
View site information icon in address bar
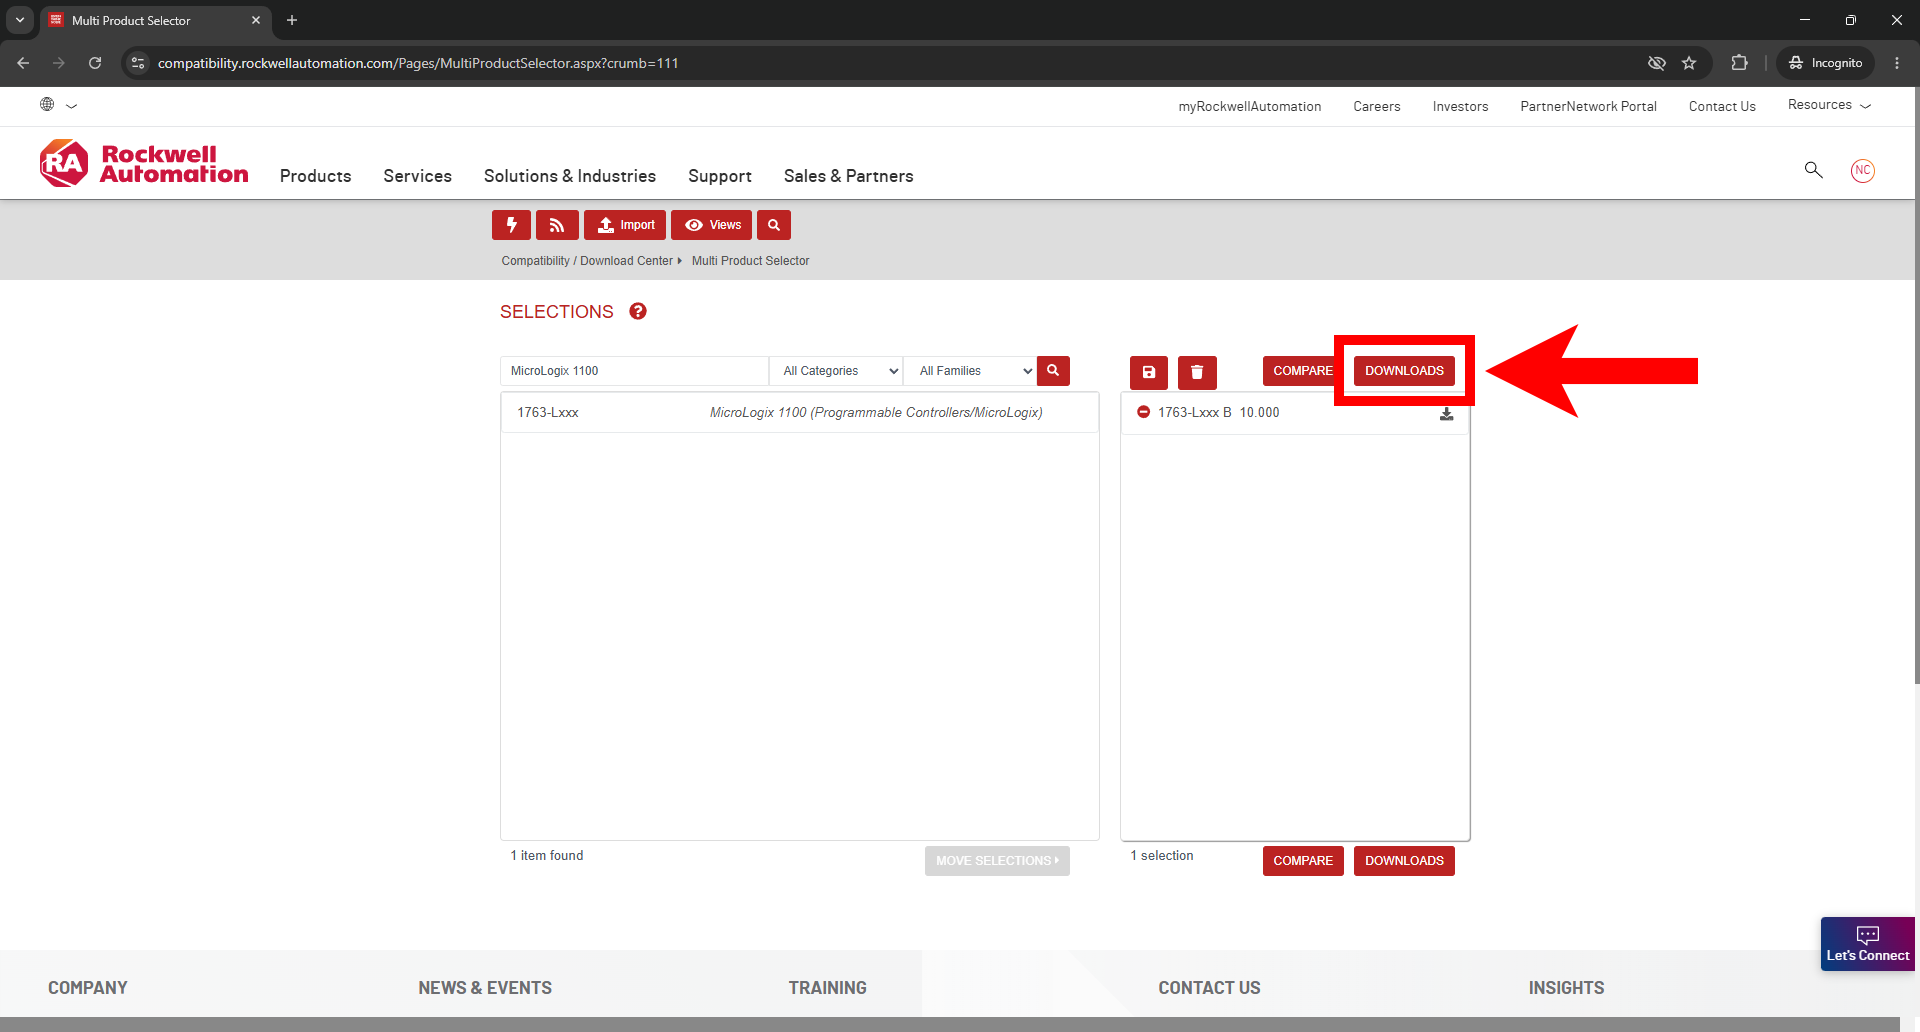pyautogui.click(x=138, y=63)
